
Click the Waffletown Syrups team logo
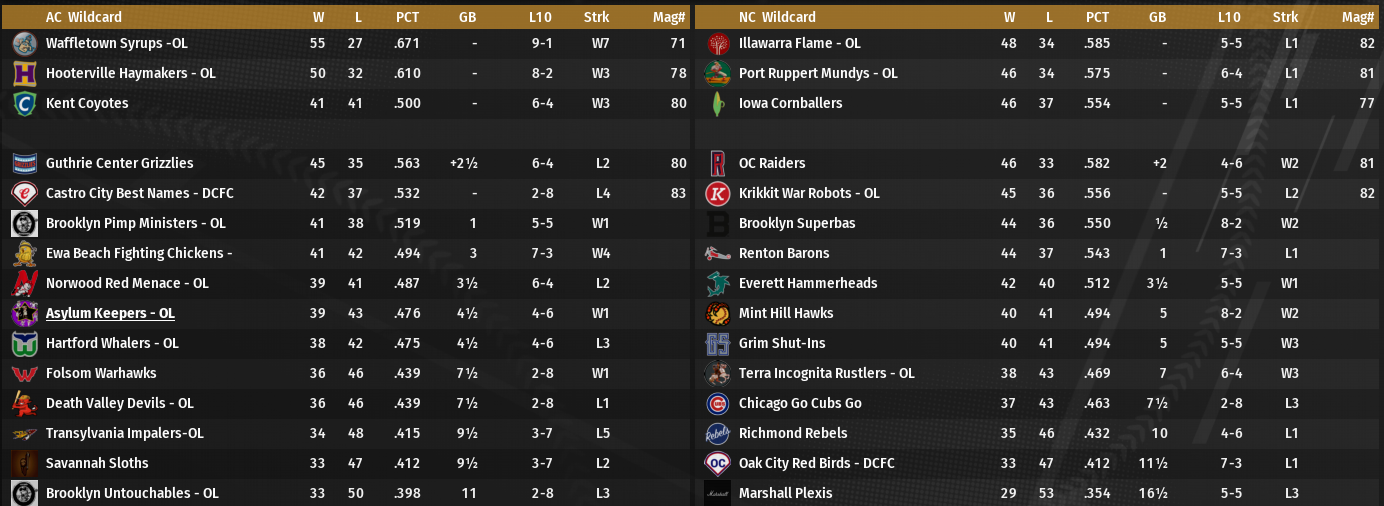coord(25,43)
